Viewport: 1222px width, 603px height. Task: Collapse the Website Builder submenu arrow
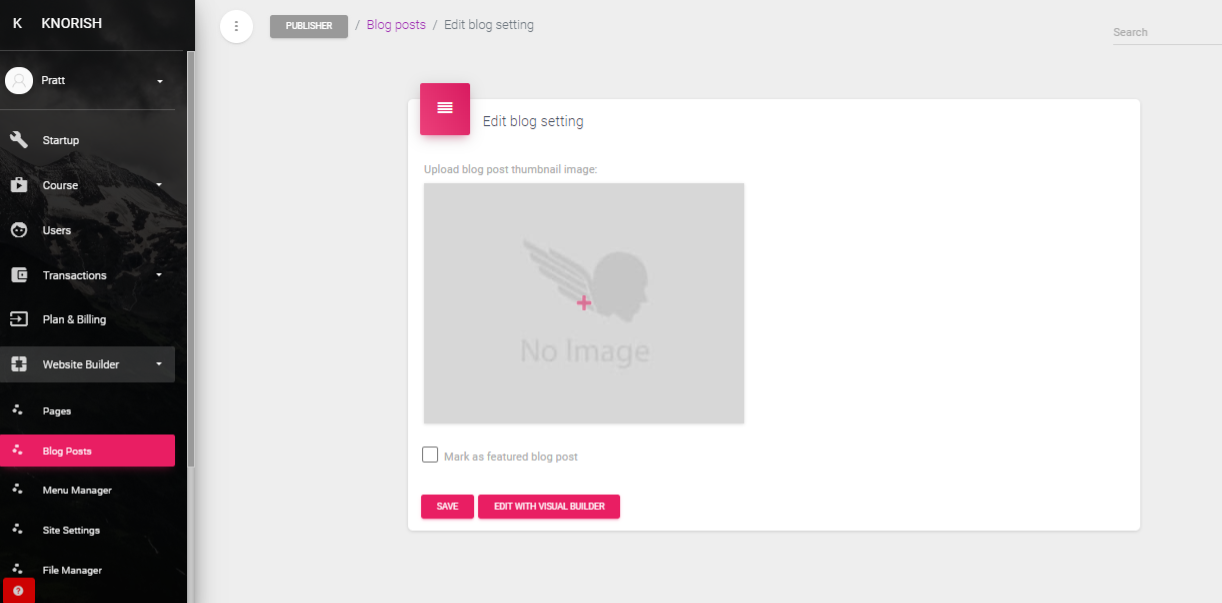tap(159, 364)
